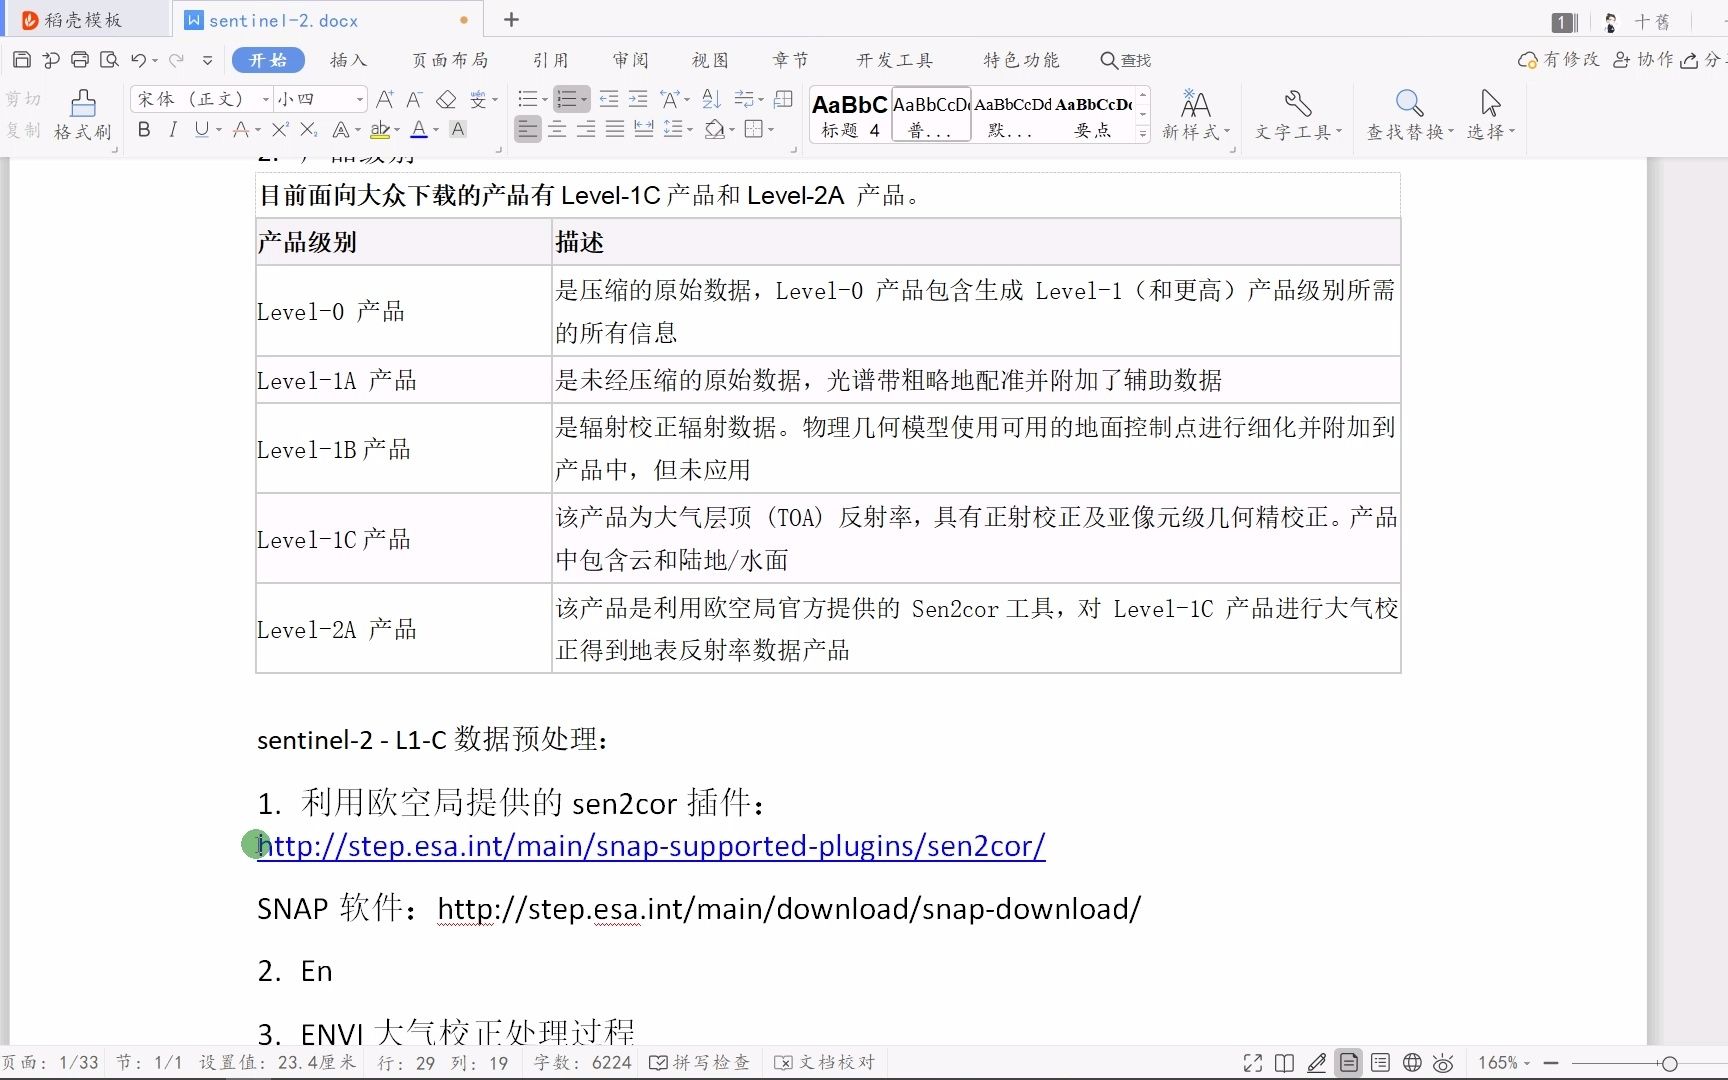Toggle underline formatting
This screenshot has height=1080, width=1728.
(202, 129)
